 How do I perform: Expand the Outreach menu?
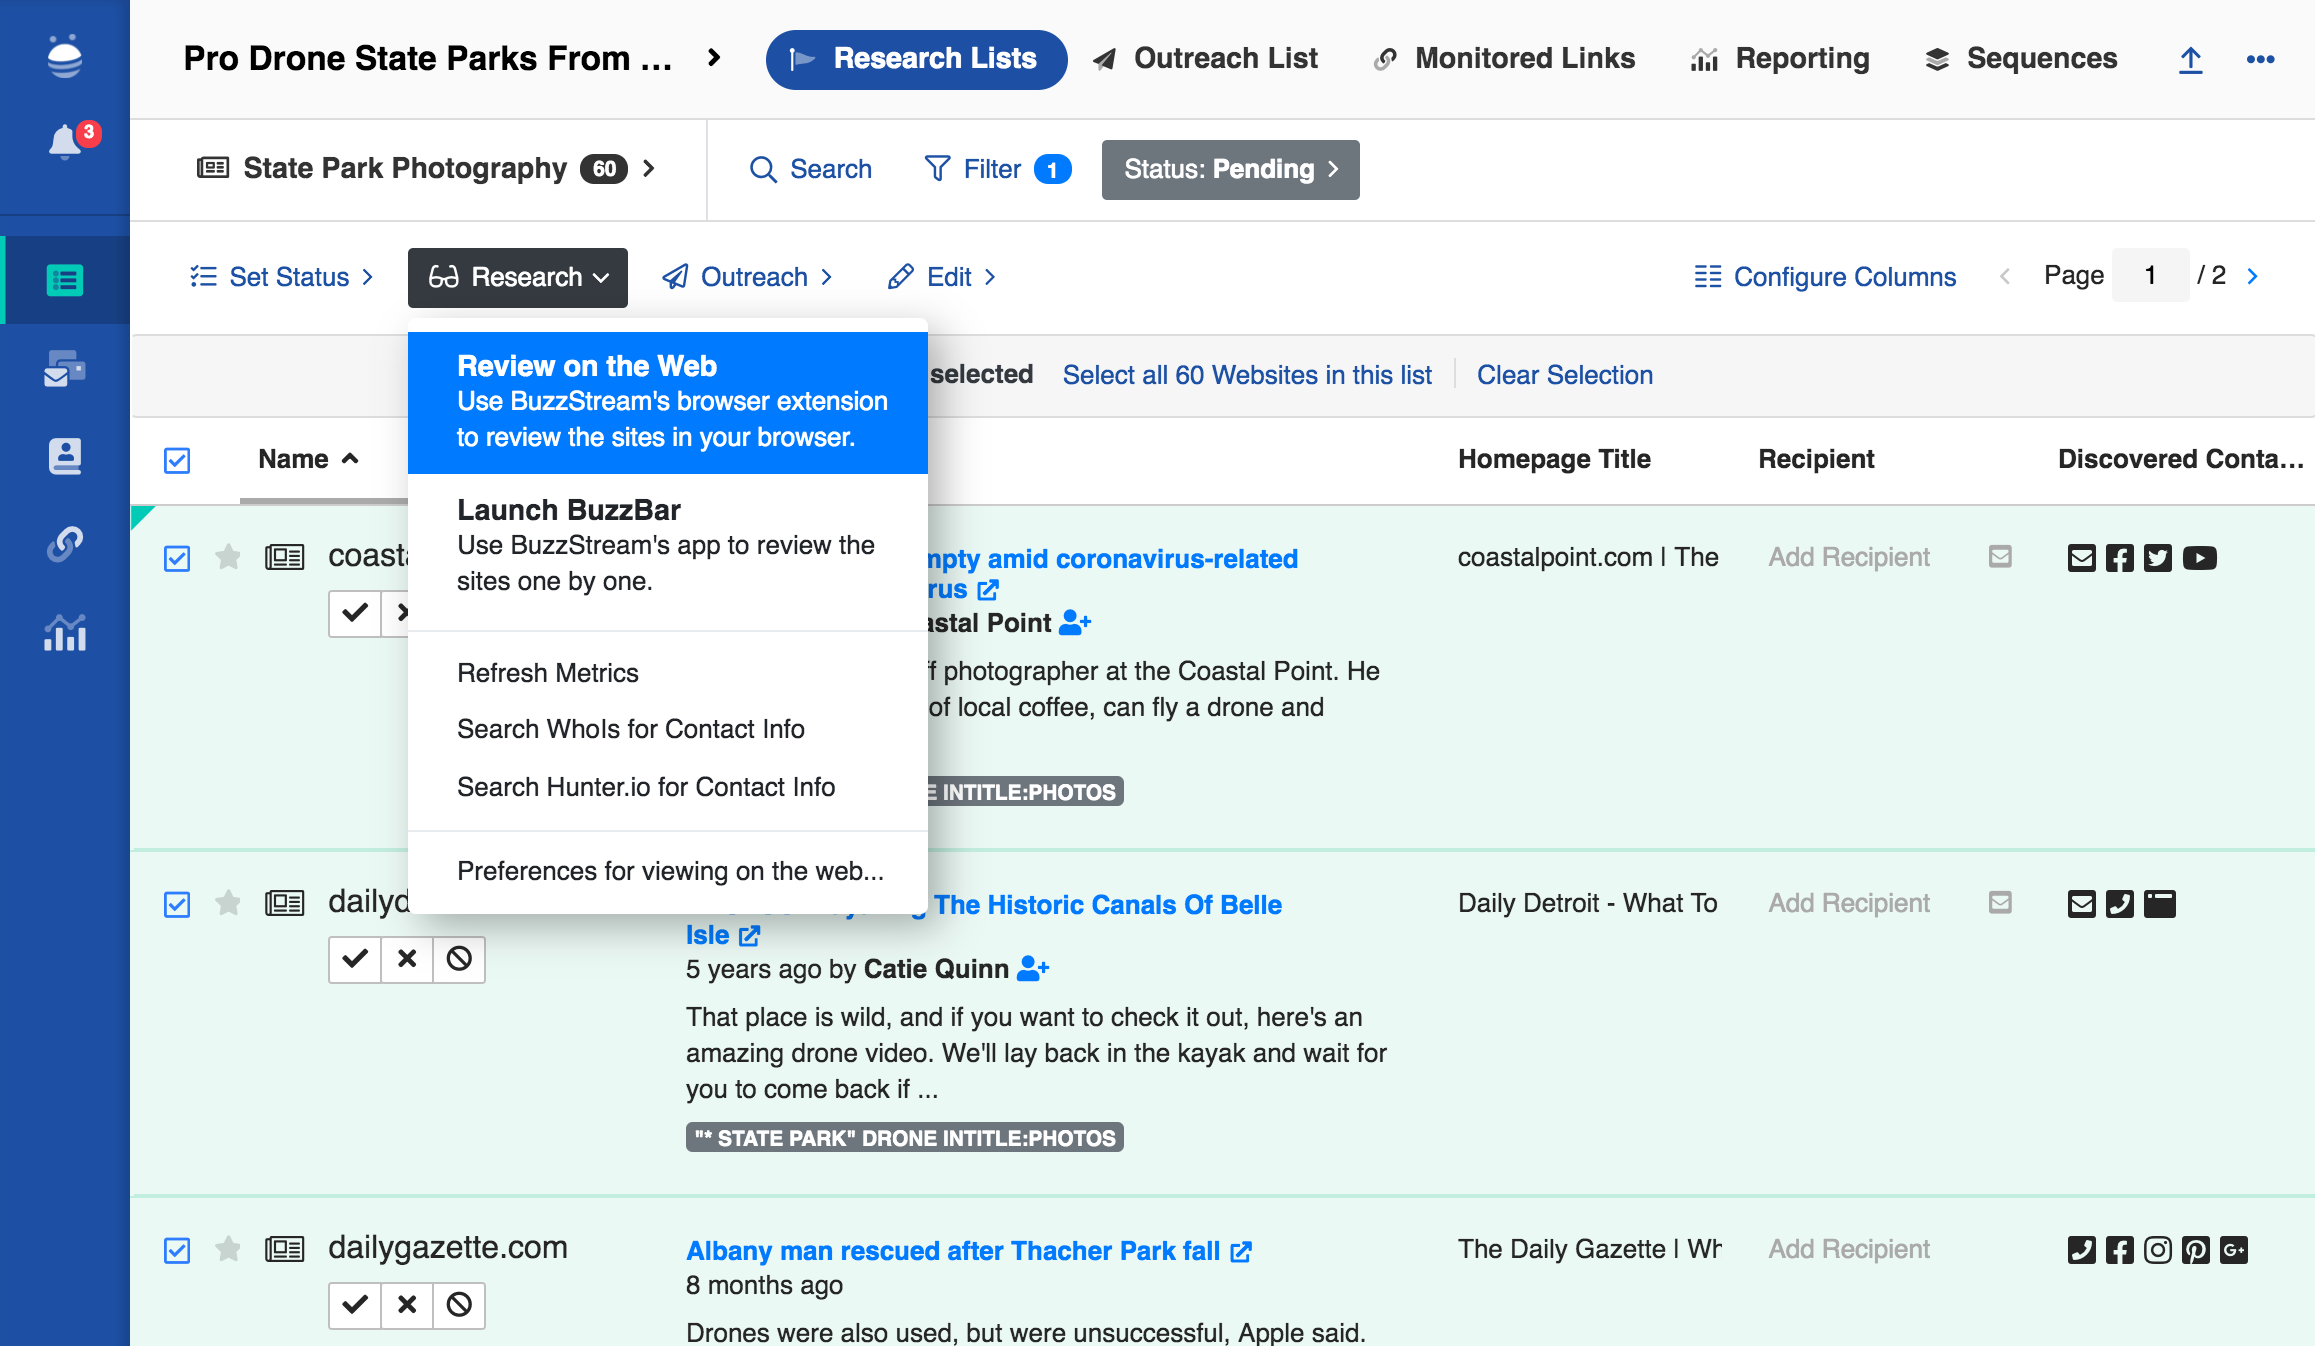747,277
